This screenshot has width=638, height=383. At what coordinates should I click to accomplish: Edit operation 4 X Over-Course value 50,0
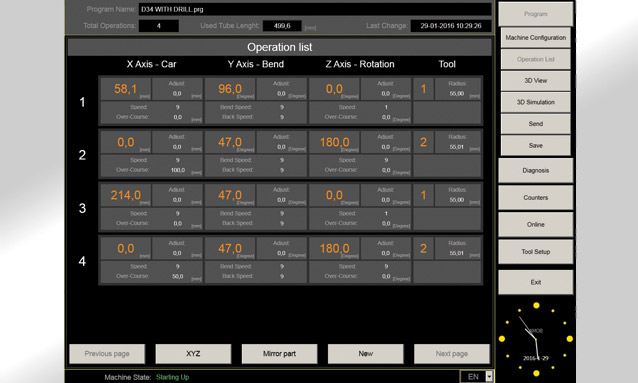pos(178,276)
